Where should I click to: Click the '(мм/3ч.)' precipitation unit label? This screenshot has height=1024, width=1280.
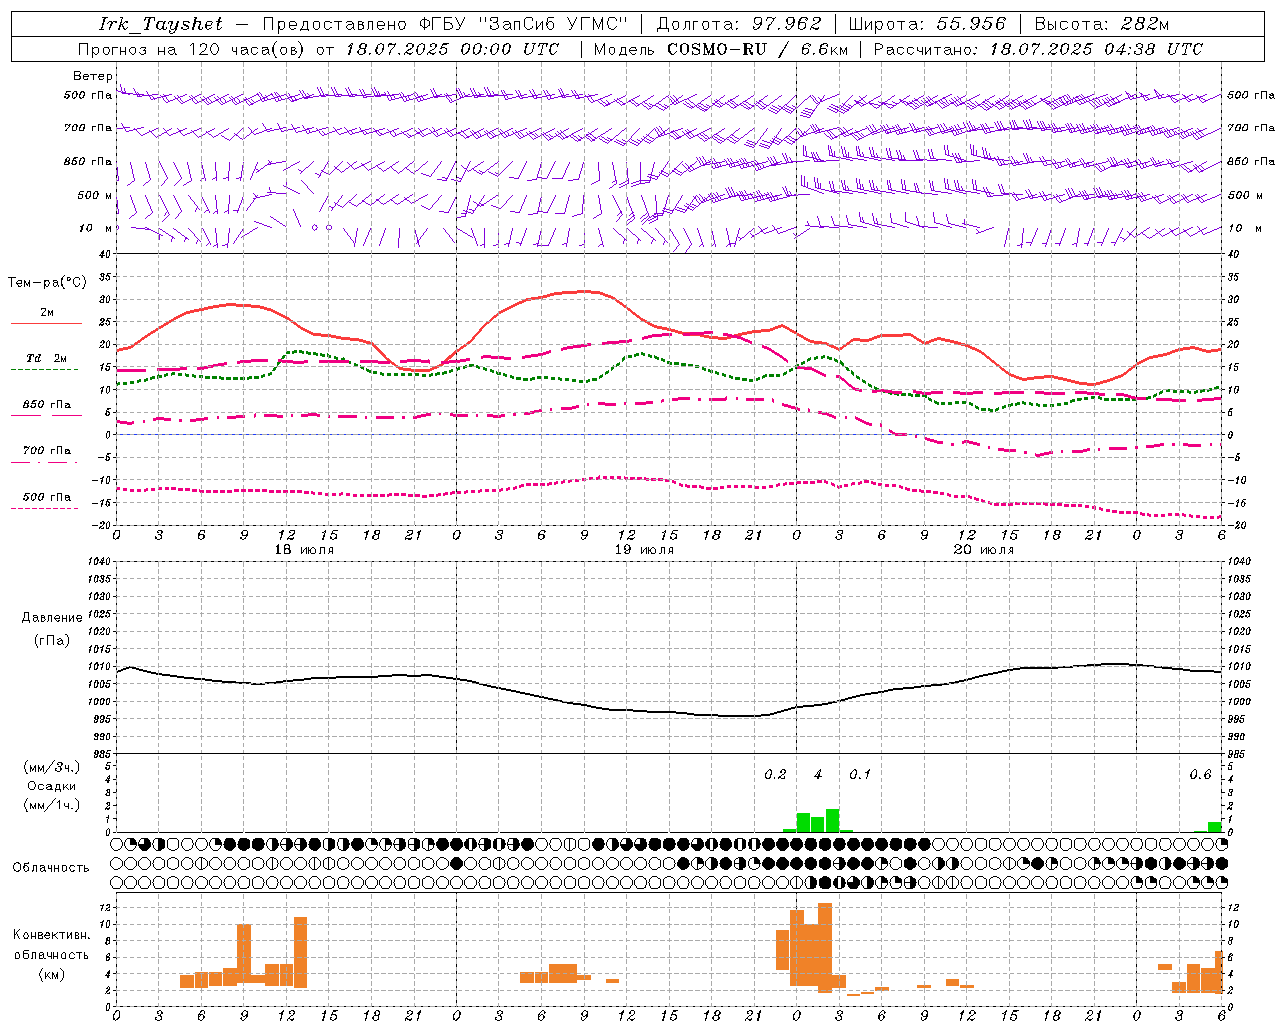point(51,767)
